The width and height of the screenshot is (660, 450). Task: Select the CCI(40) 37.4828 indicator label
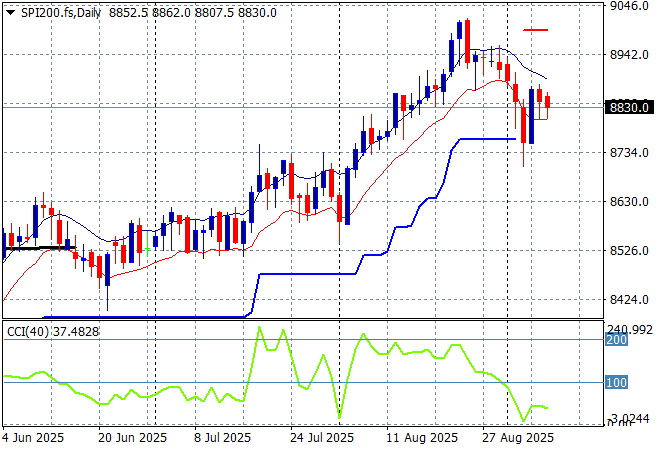point(53,332)
